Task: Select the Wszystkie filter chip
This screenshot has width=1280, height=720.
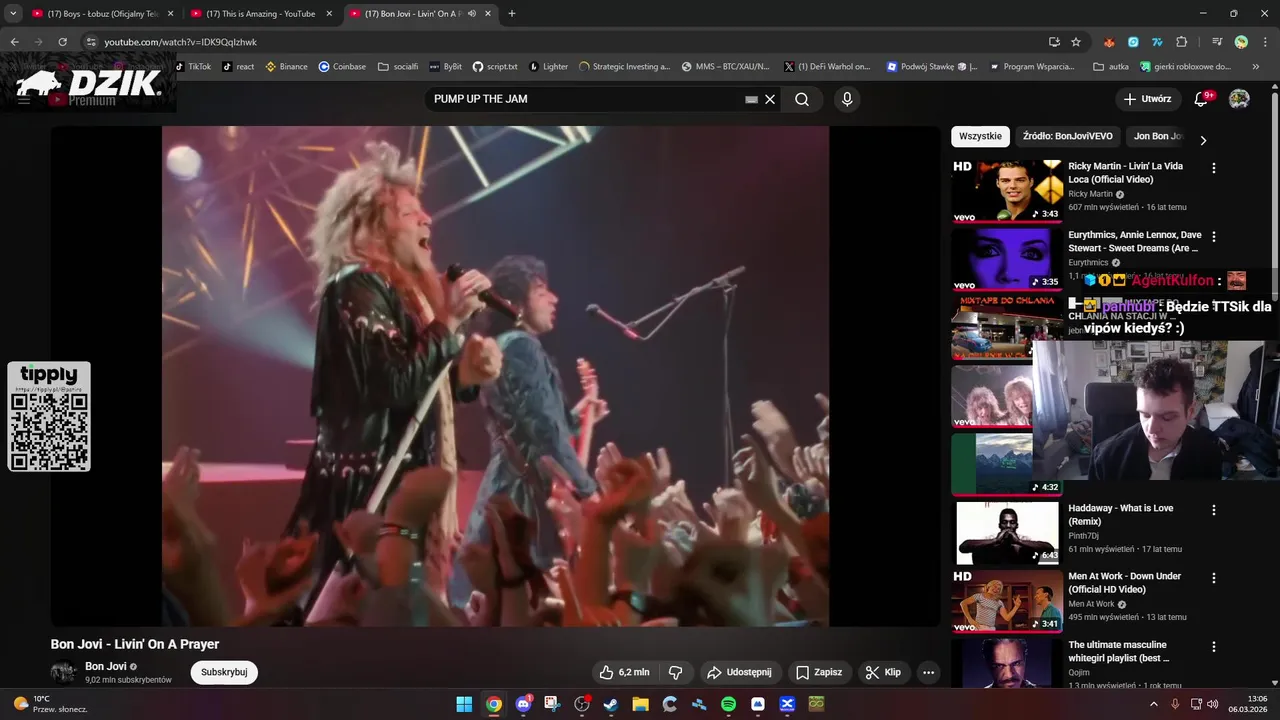Action: 980,136
